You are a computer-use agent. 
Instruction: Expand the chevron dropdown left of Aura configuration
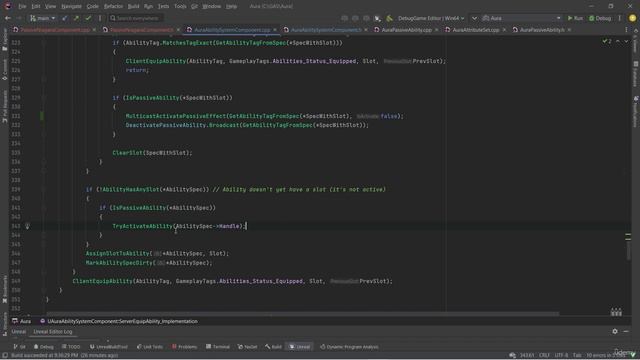coord(474,18)
